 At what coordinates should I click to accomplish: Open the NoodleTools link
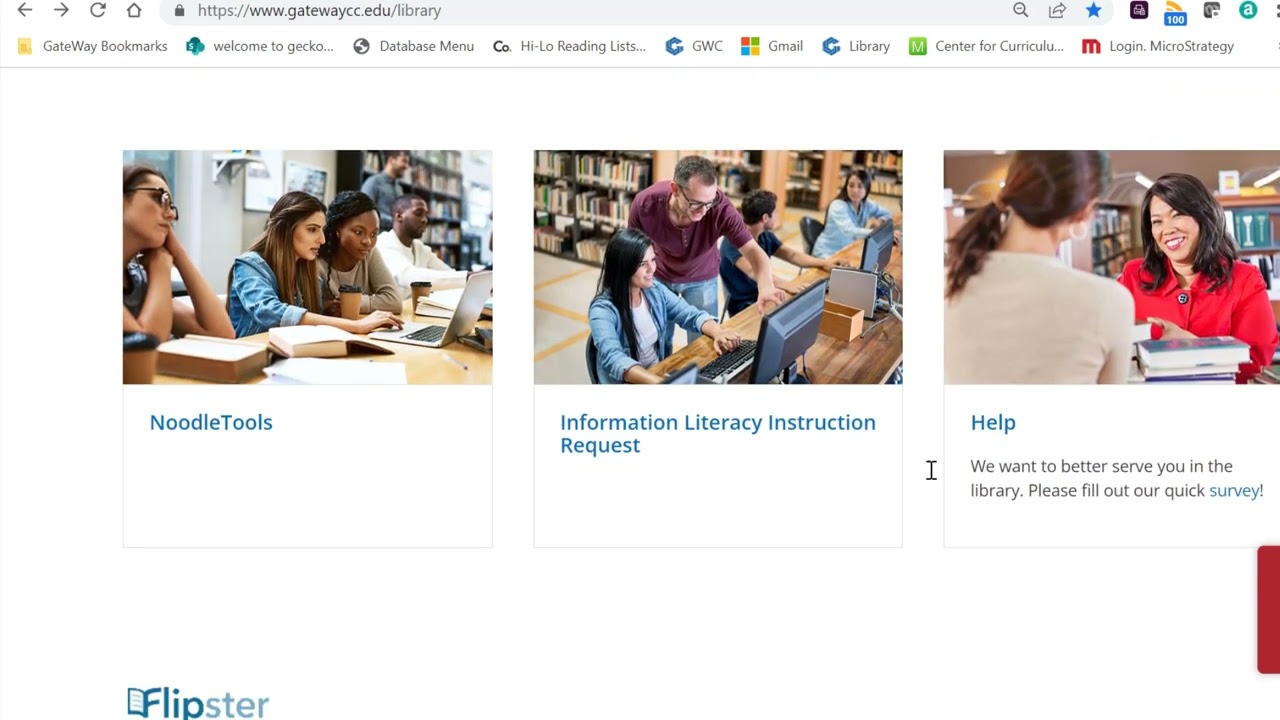(211, 422)
